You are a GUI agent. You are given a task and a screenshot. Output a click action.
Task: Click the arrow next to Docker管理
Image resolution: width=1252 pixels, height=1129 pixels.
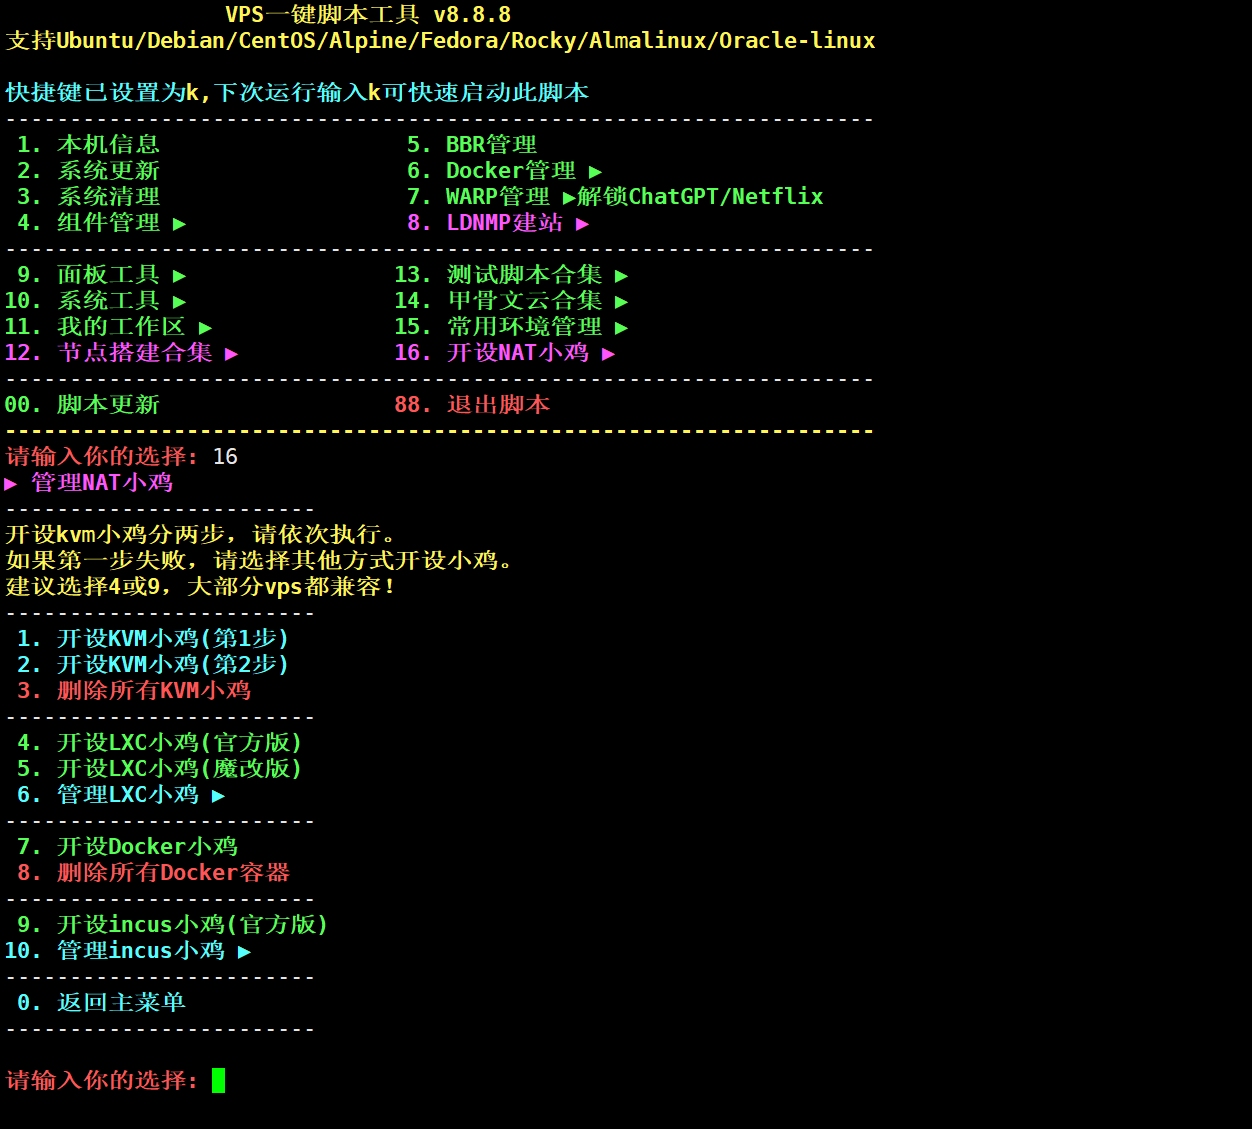click(595, 172)
